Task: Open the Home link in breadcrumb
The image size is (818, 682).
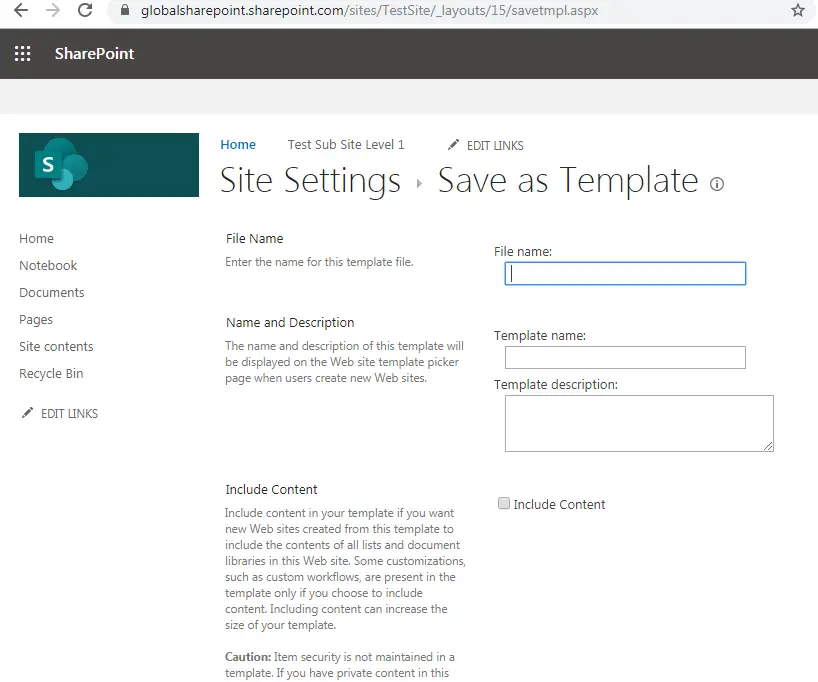Action: [x=238, y=144]
